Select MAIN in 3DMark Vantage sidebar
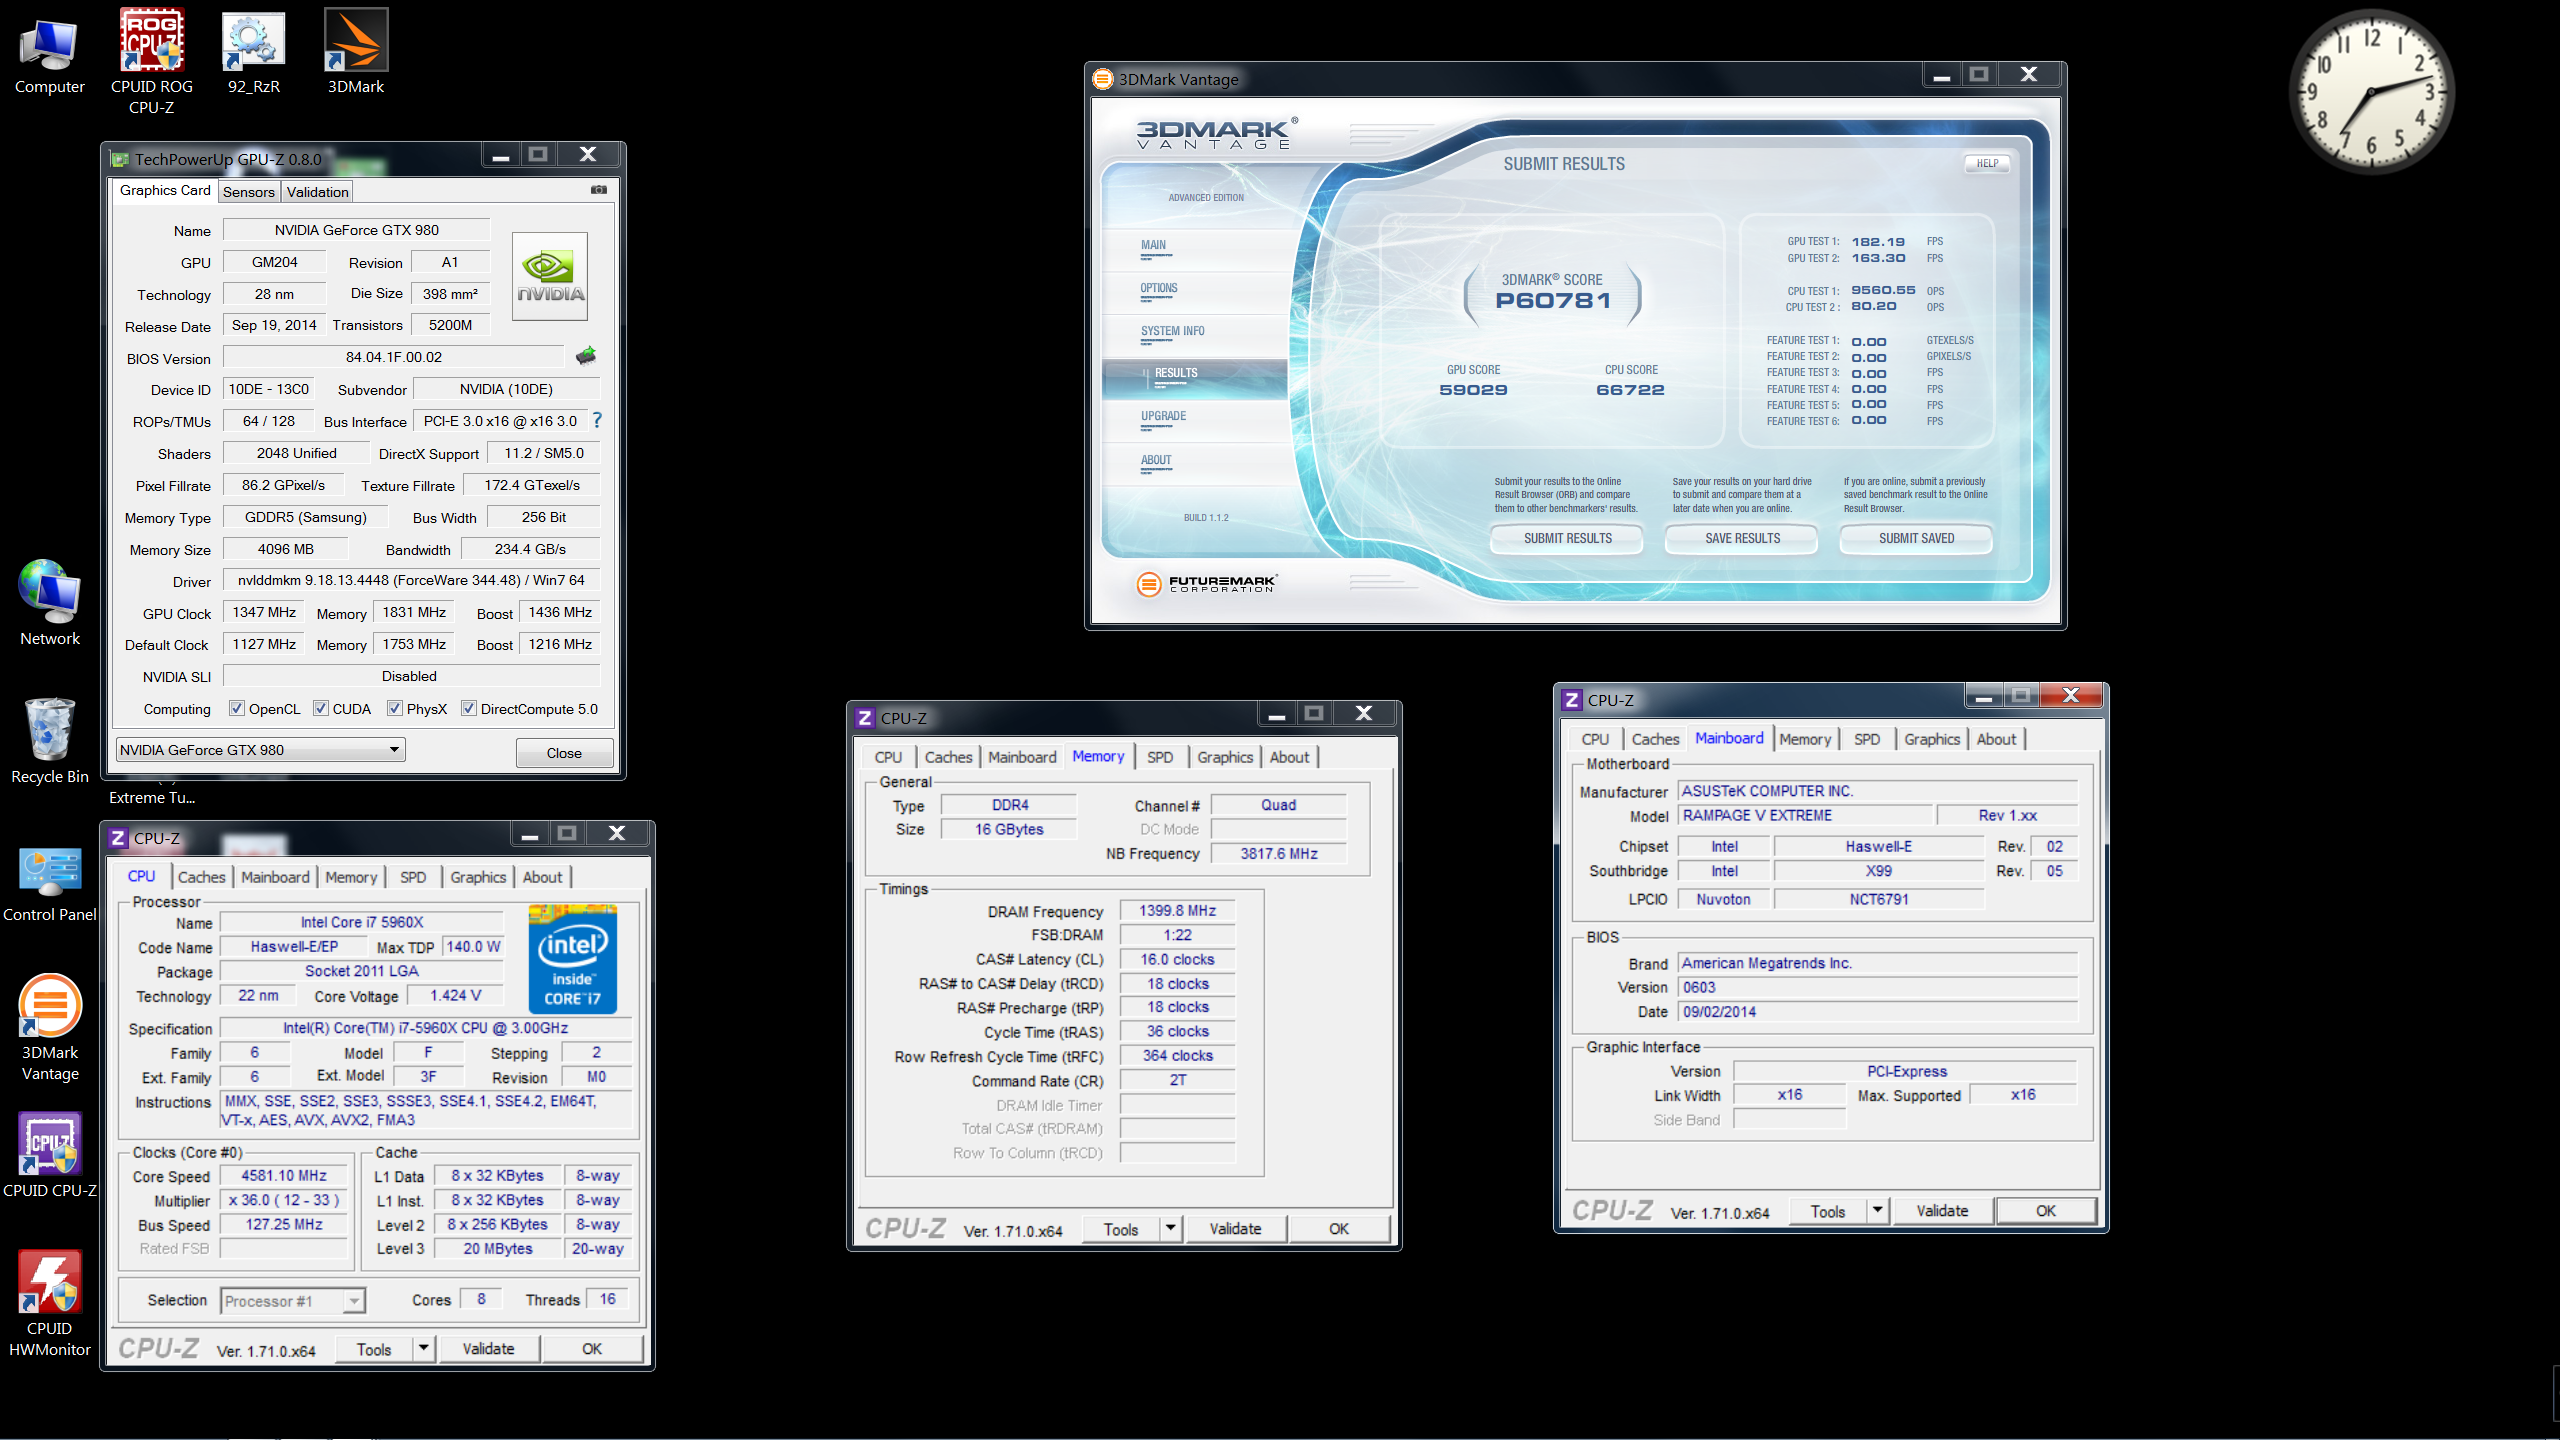 [x=1195, y=249]
